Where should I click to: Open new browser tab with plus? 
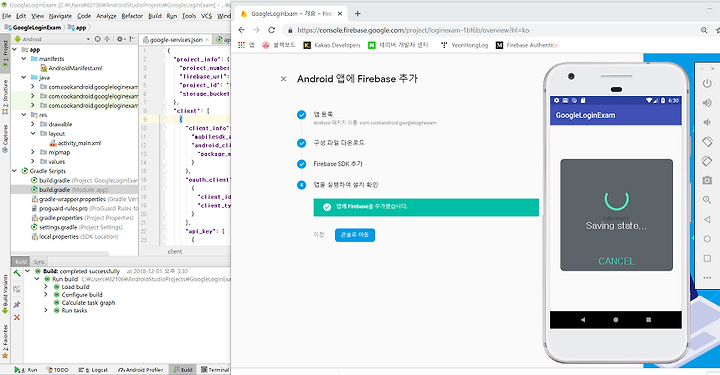point(357,14)
